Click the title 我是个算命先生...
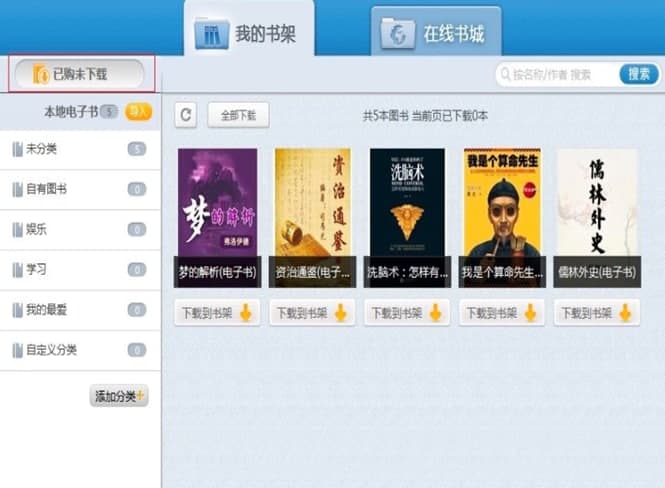 point(502,272)
